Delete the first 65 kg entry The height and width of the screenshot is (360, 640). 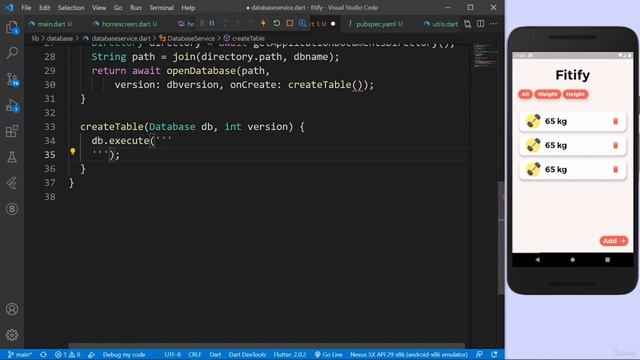click(x=616, y=121)
